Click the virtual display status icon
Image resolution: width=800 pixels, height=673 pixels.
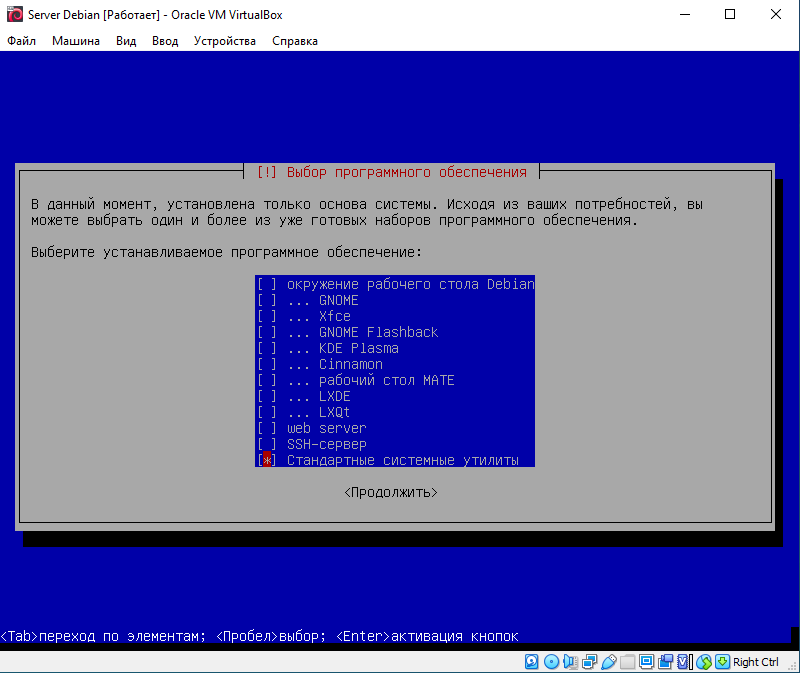tap(646, 662)
